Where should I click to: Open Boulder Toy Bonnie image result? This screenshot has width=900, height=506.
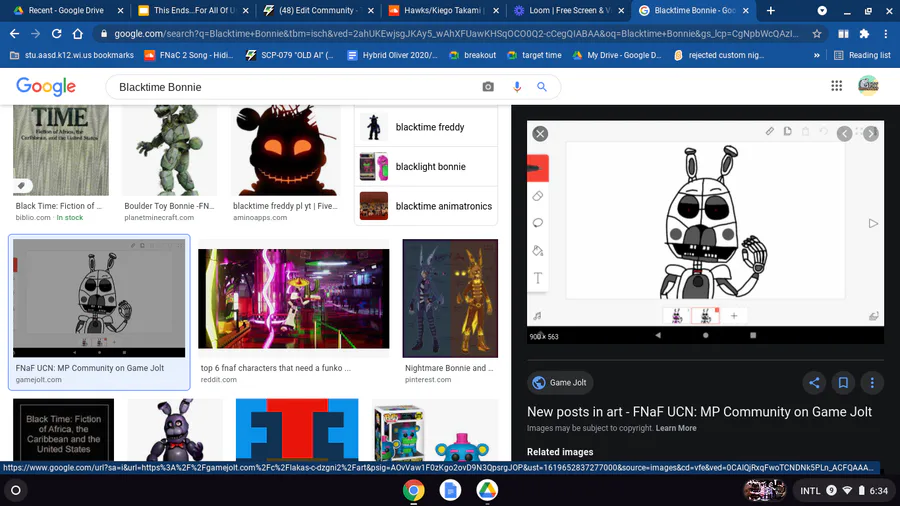[169, 150]
